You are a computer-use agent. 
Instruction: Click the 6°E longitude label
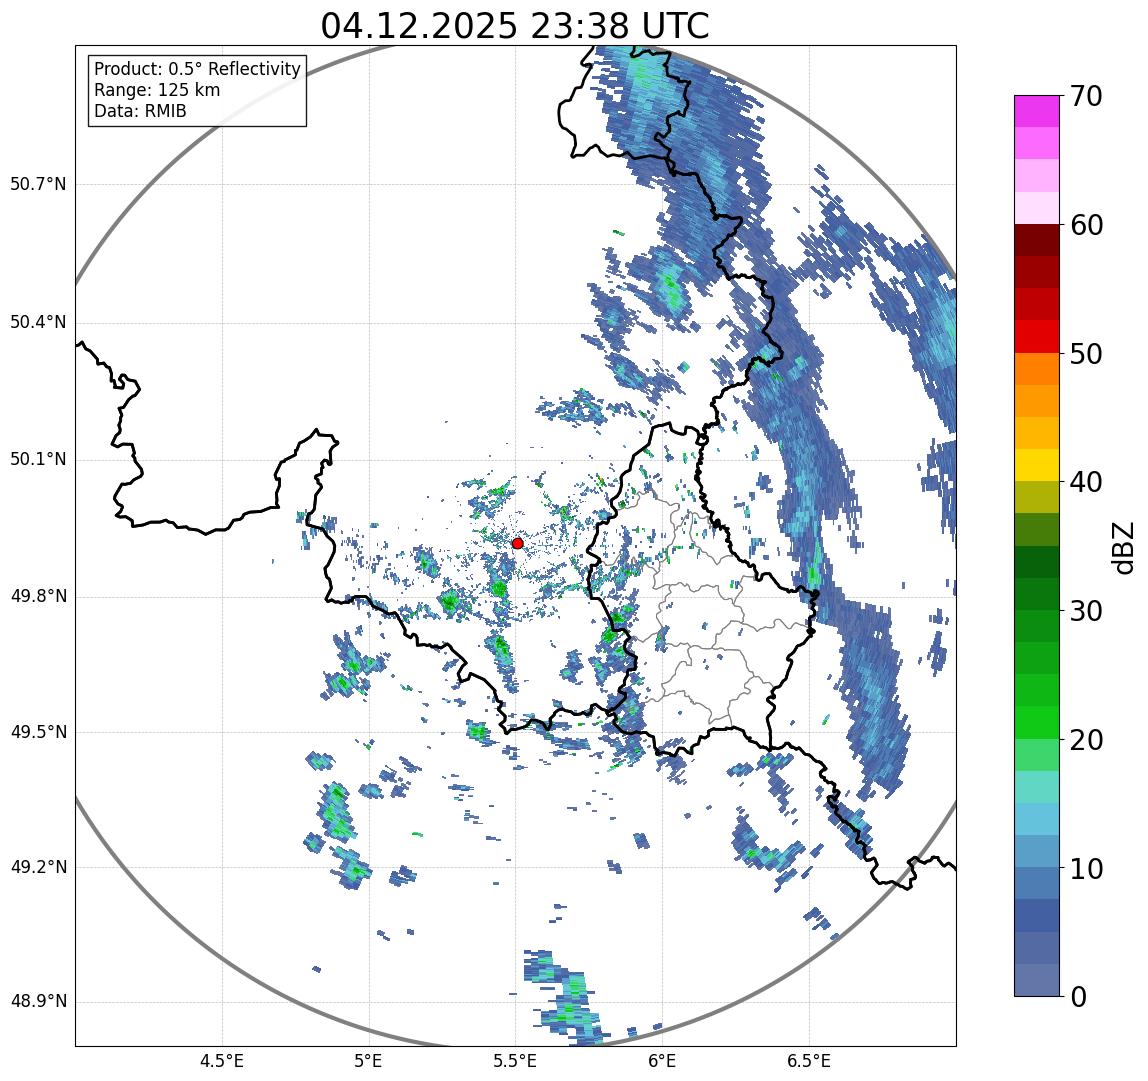pyautogui.click(x=662, y=1061)
